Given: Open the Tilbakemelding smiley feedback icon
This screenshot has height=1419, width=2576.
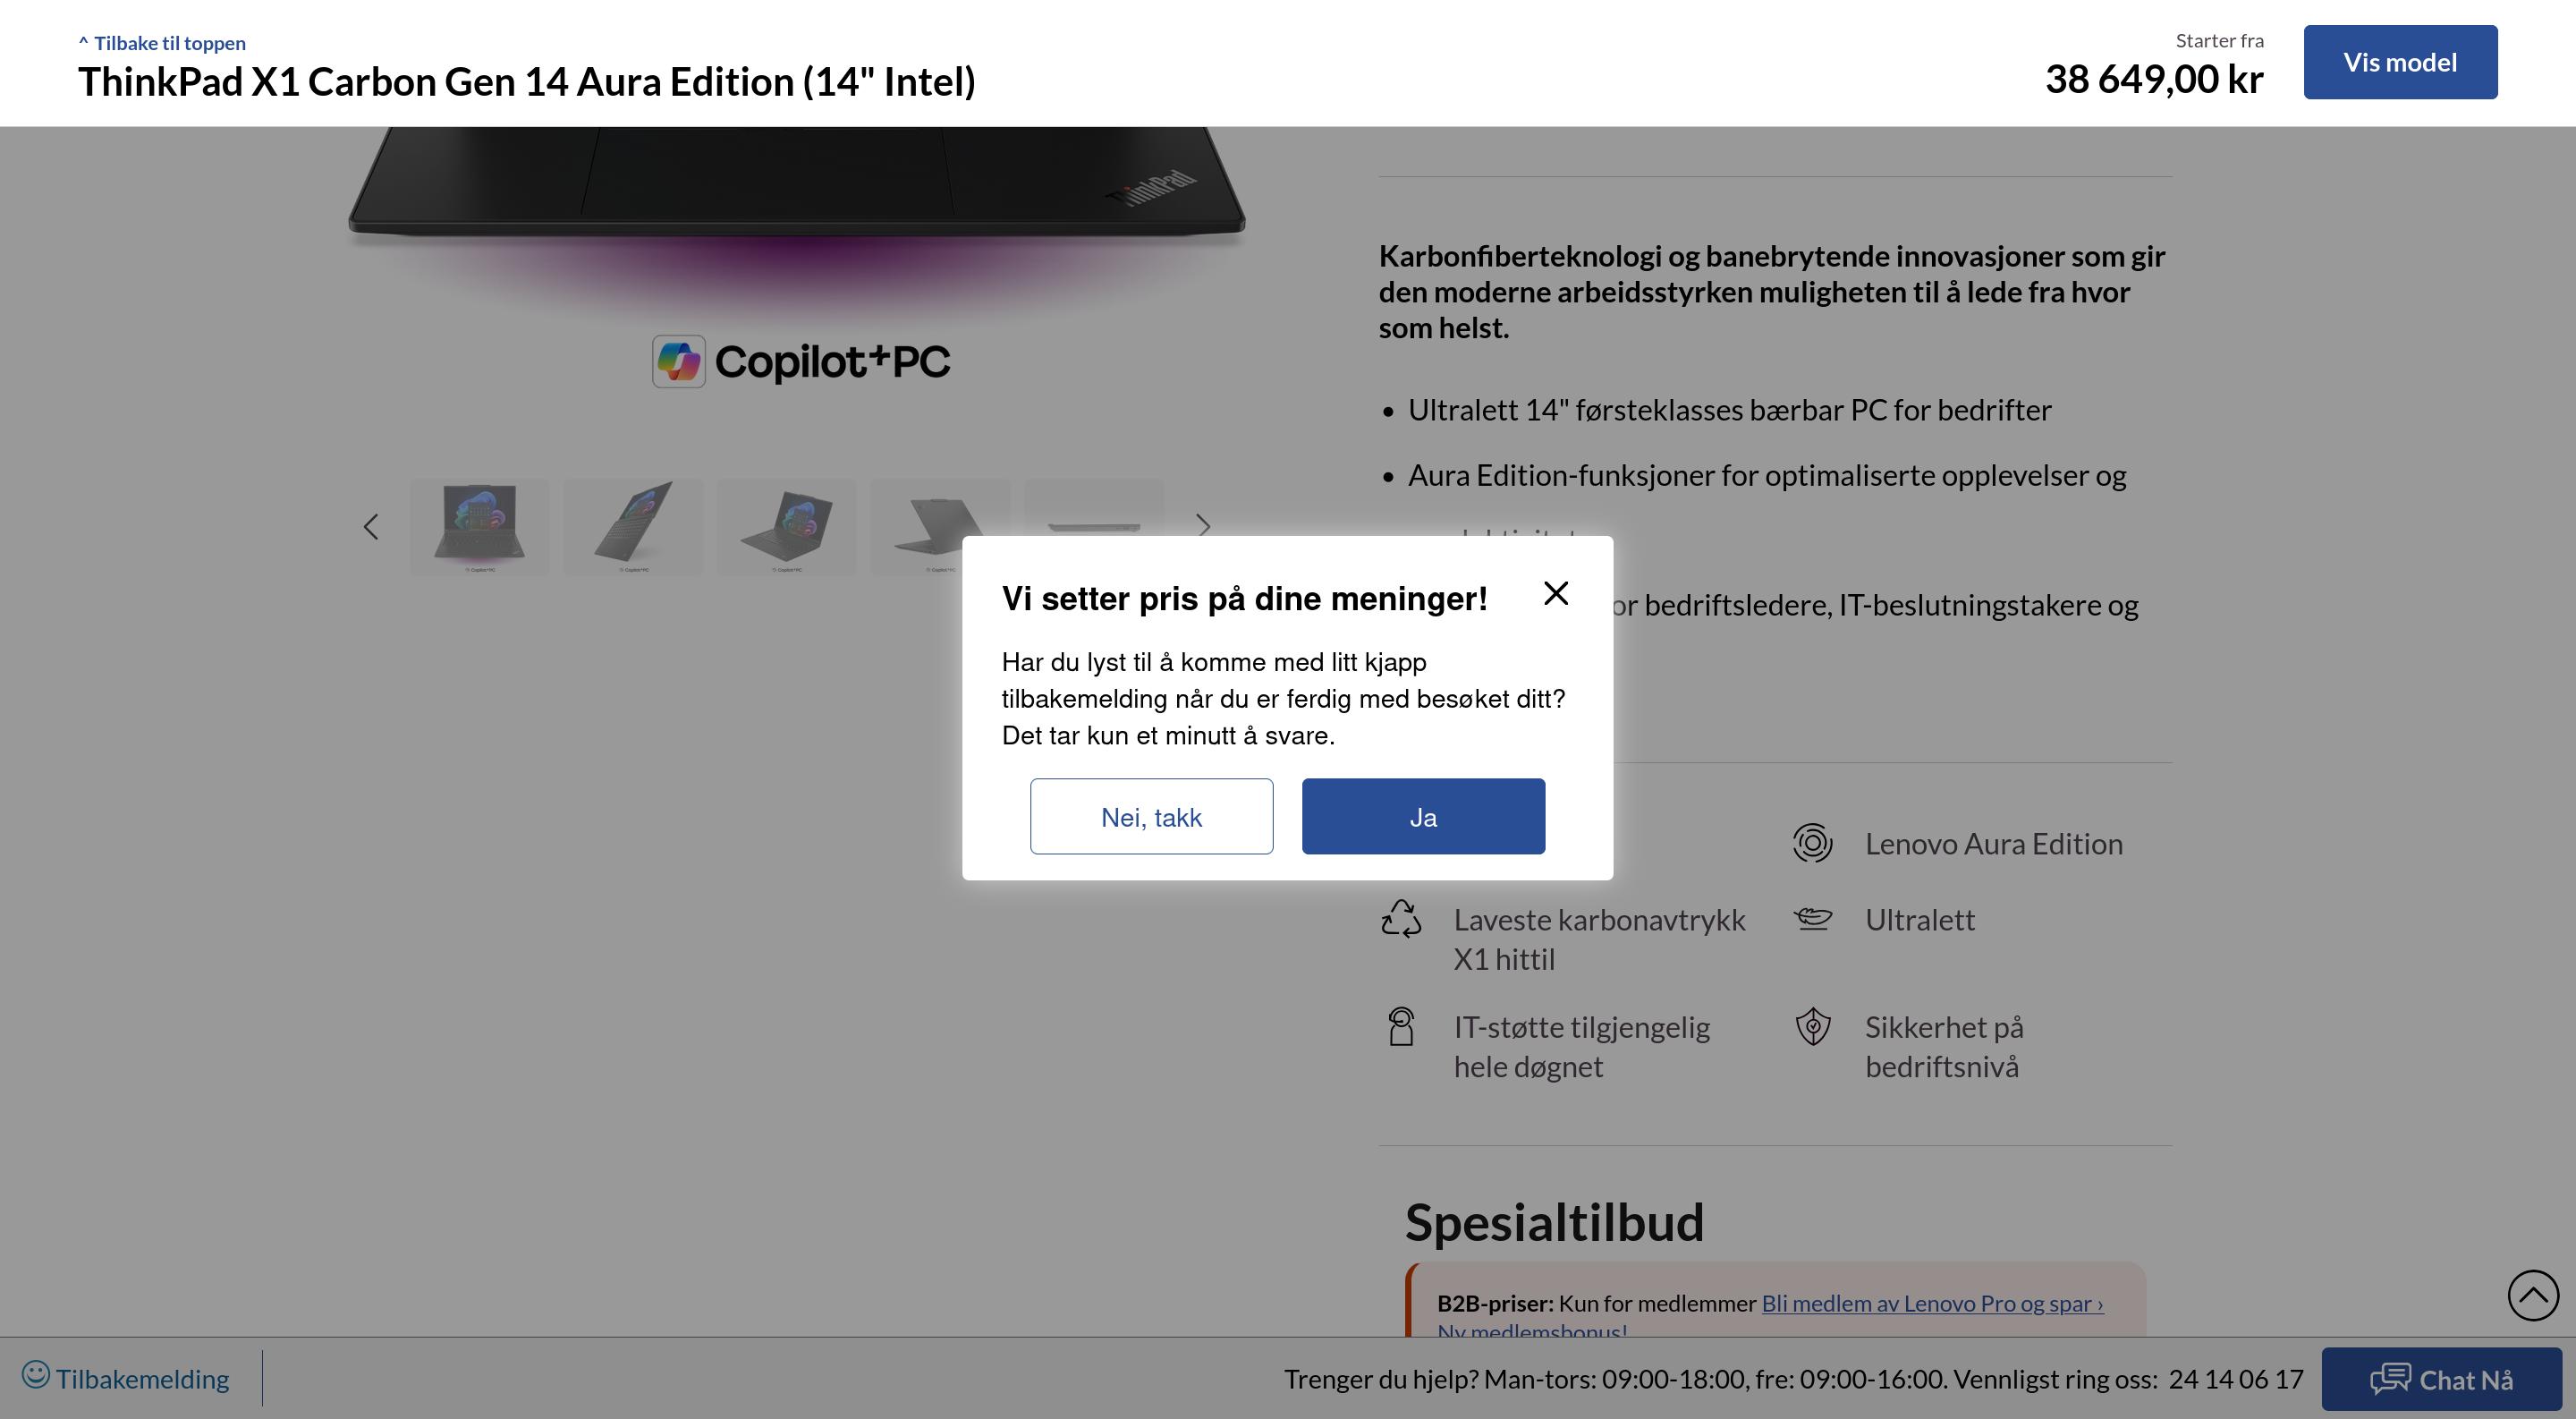Looking at the screenshot, I should click(x=36, y=1375).
